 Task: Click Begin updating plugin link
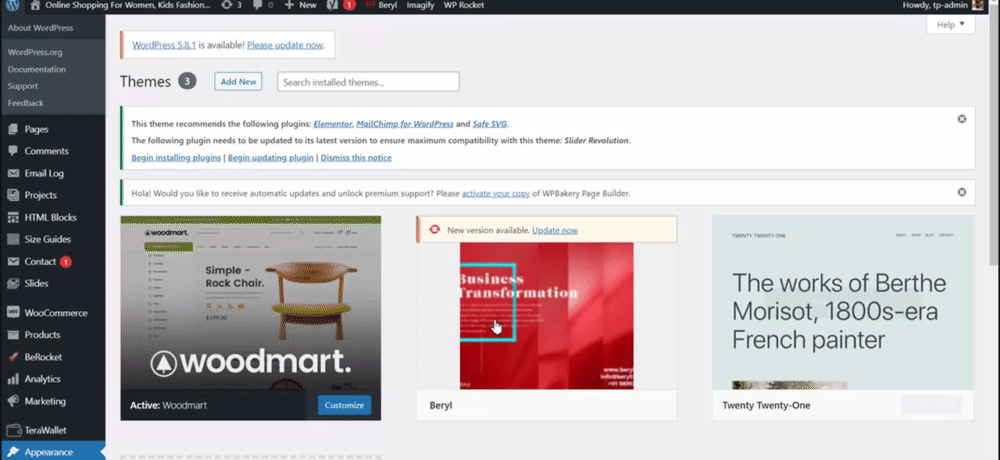pyautogui.click(x=270, y=158)
